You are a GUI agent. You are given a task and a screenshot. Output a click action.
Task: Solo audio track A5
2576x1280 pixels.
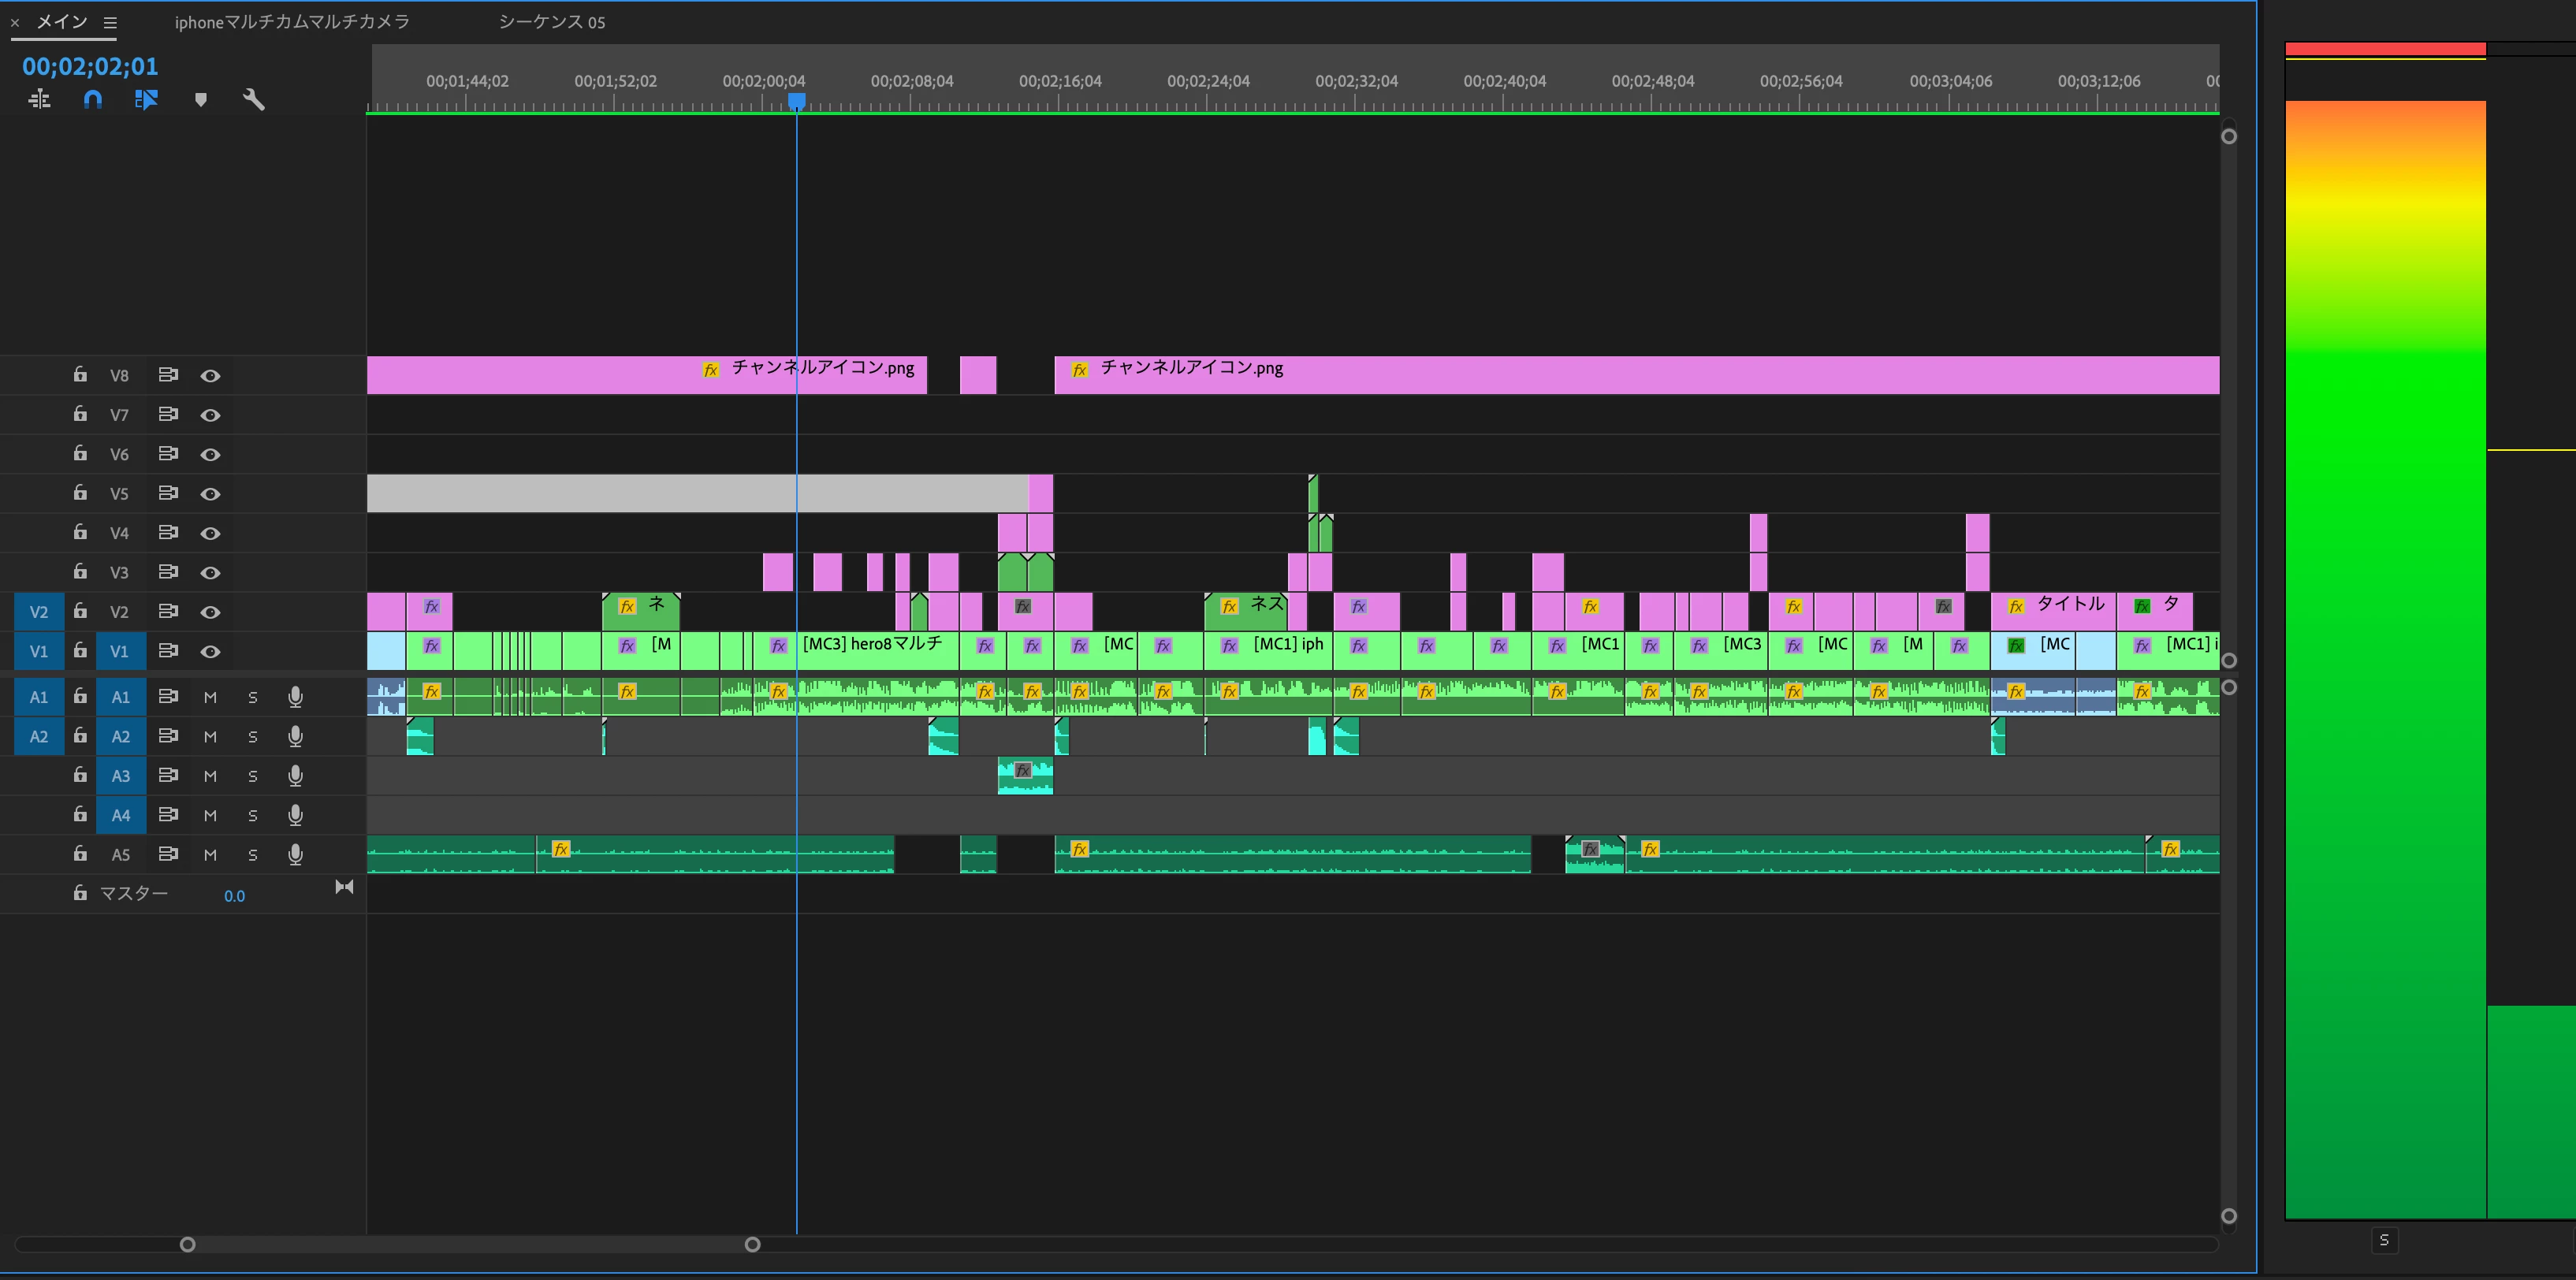tap(253, 855)
